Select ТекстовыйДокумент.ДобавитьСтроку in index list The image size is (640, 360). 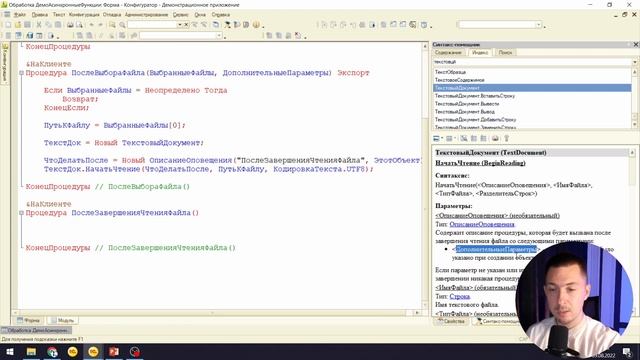tap(532, 120)
